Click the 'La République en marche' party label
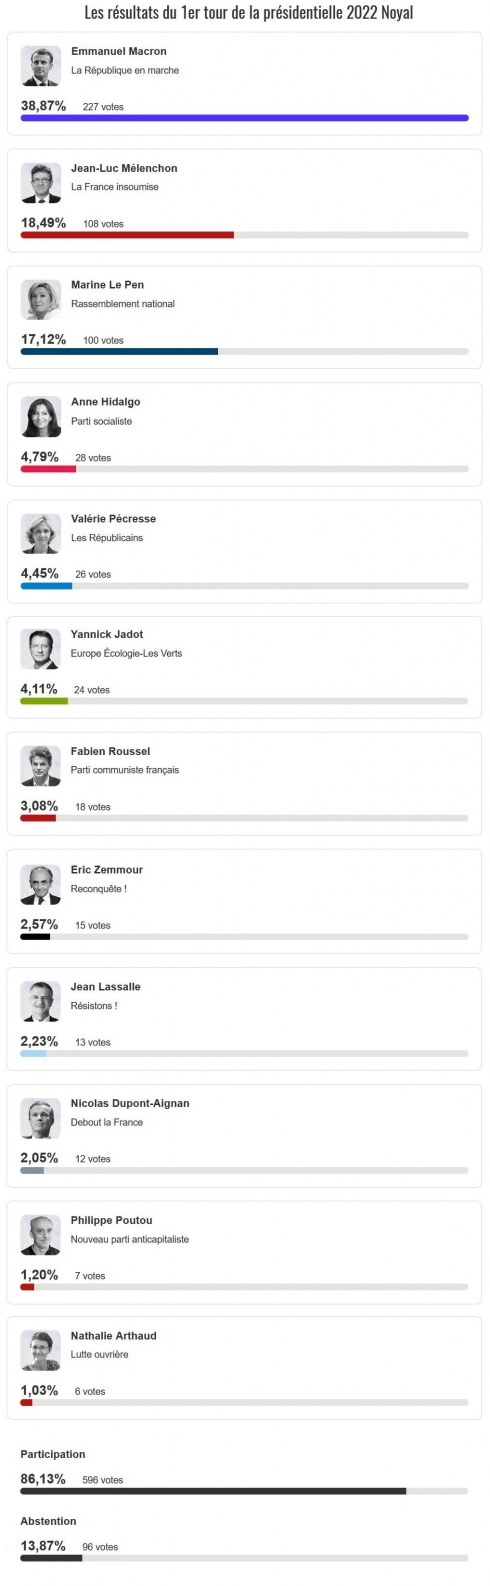 [x=125, y=71]
